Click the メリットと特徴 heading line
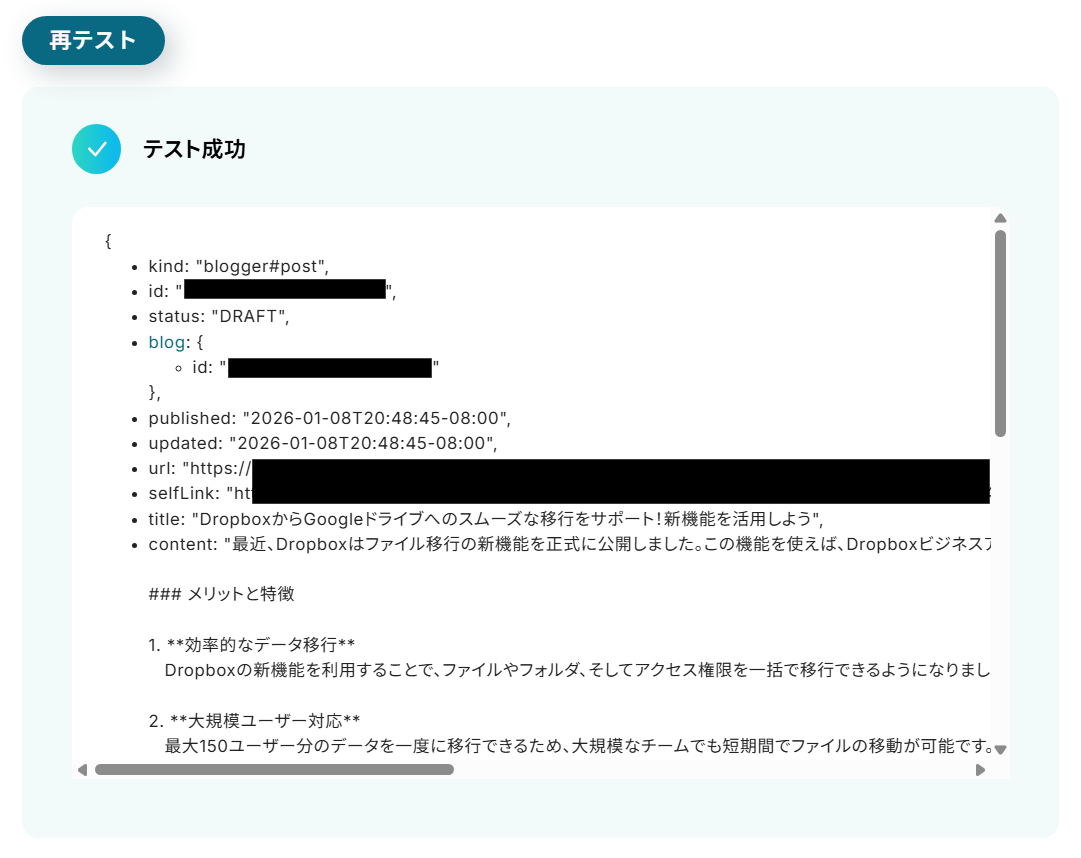Screen dimensions: 1081x858 pos(221,594)
